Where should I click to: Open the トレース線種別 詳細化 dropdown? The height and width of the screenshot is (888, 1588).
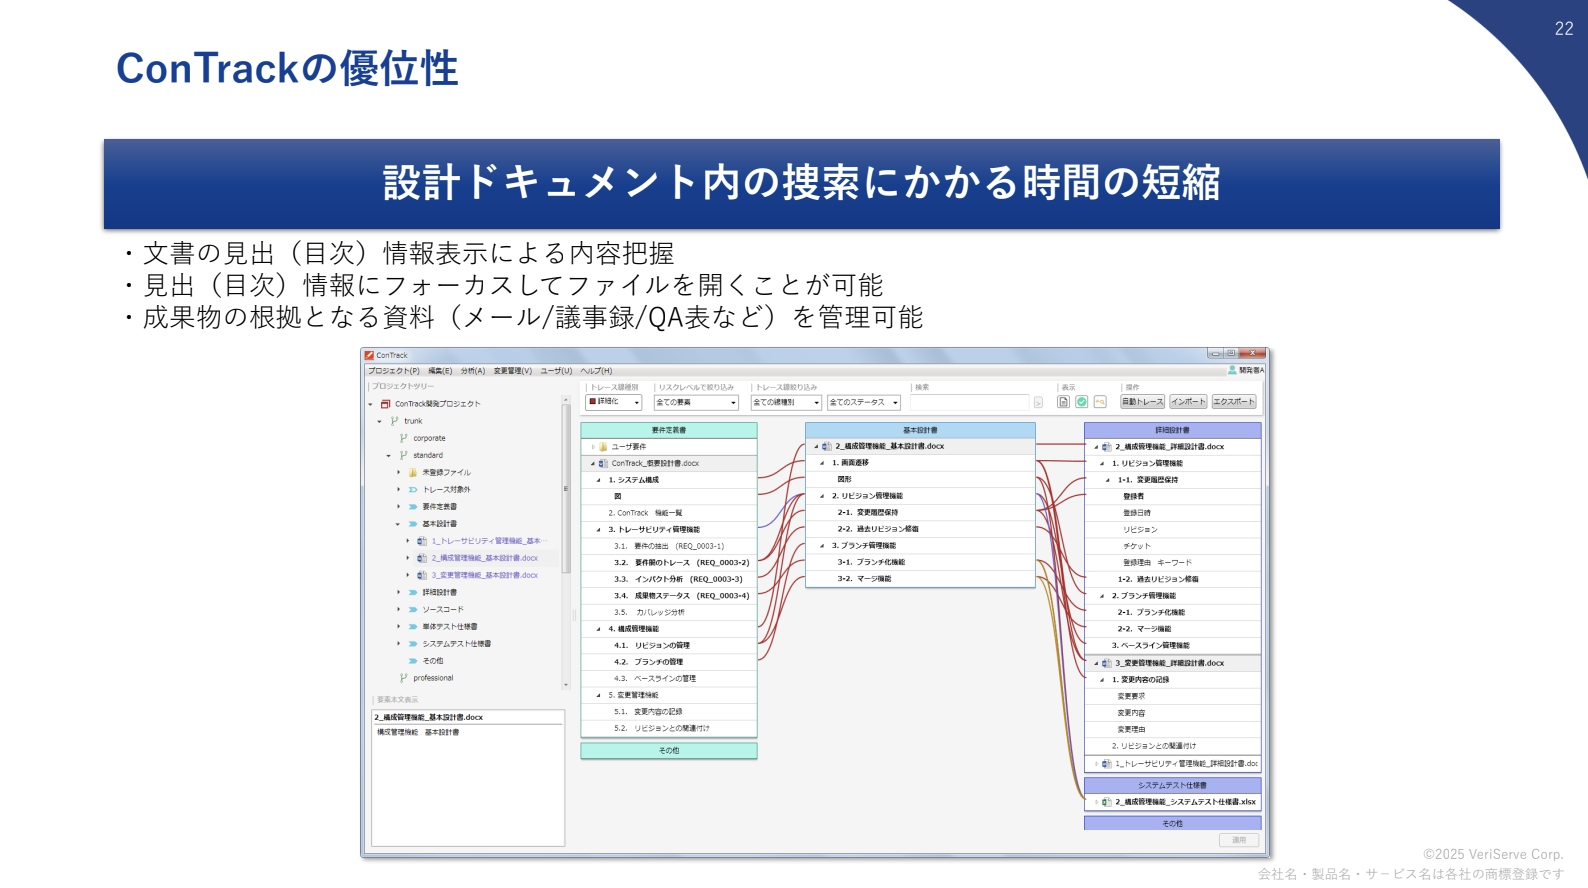[614, 402]
